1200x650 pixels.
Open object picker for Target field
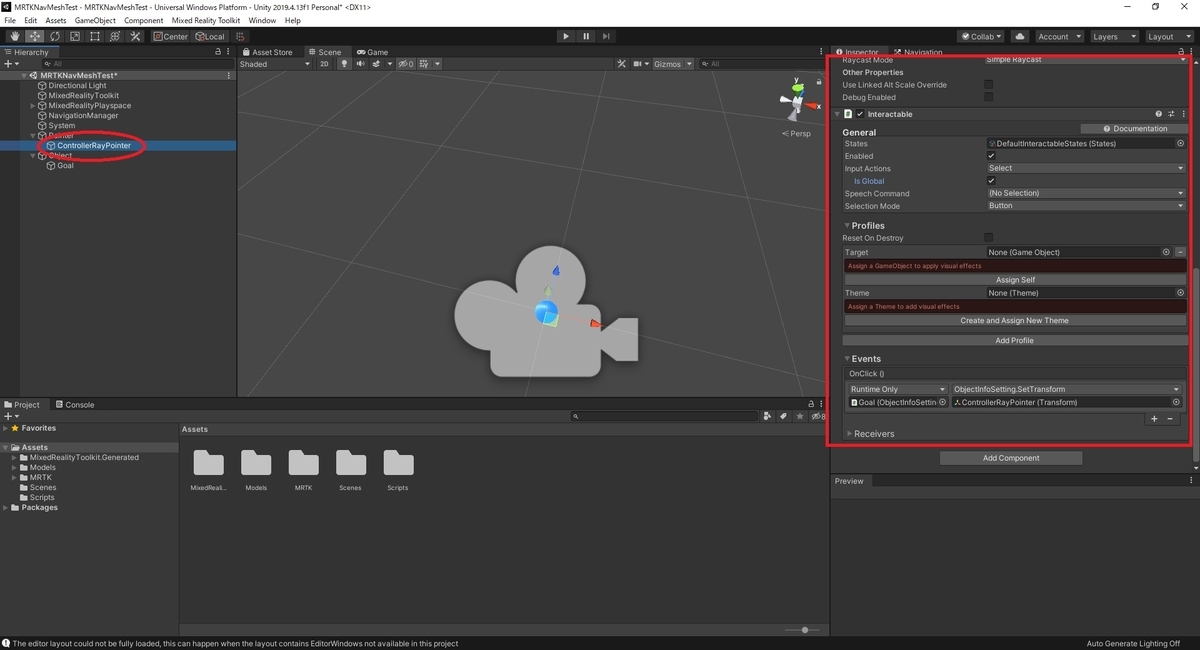(1166, 252)
